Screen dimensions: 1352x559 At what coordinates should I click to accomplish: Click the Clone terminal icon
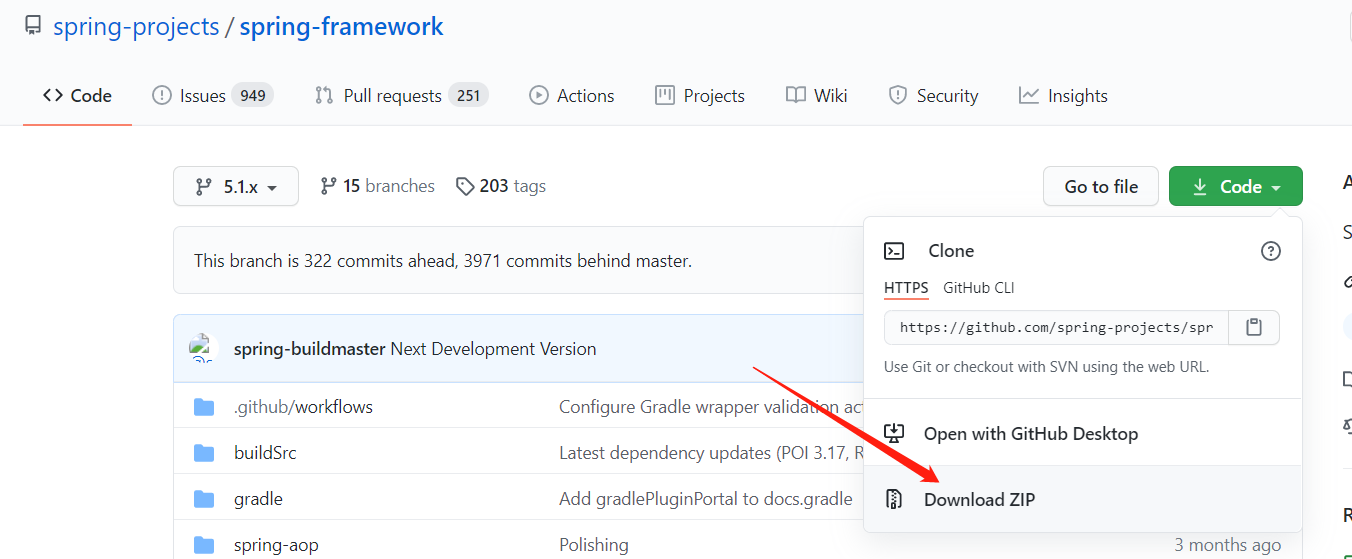pyautogui.click(x=895, y=251)
